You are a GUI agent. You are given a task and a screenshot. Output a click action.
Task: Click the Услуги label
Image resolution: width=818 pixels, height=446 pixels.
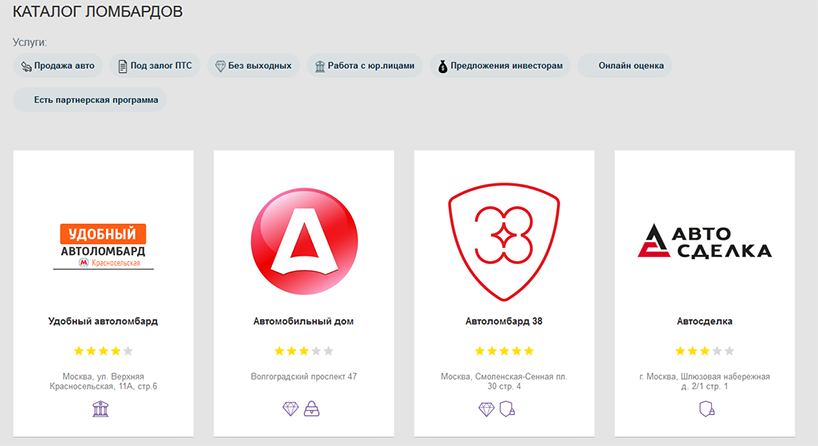(30, 43)
